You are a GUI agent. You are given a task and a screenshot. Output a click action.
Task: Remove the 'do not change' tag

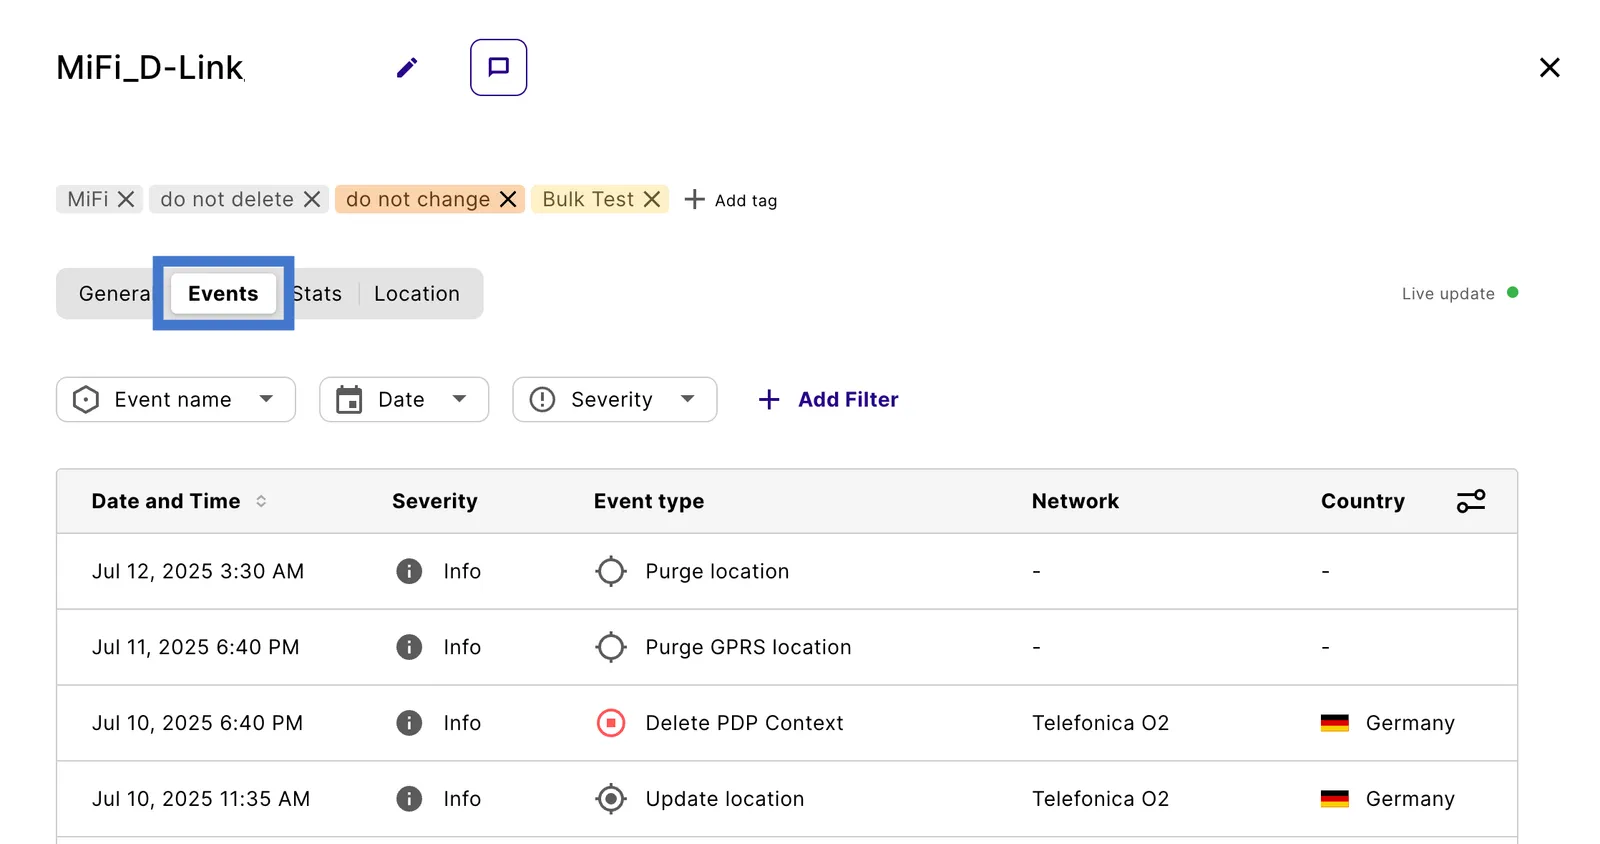click(x=508, y=199)
